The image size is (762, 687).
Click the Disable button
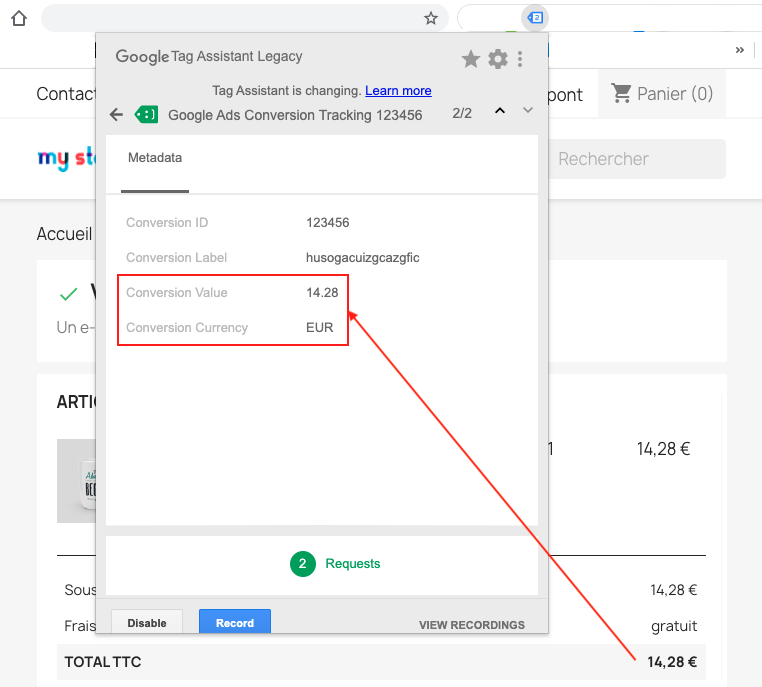(147, 622)
